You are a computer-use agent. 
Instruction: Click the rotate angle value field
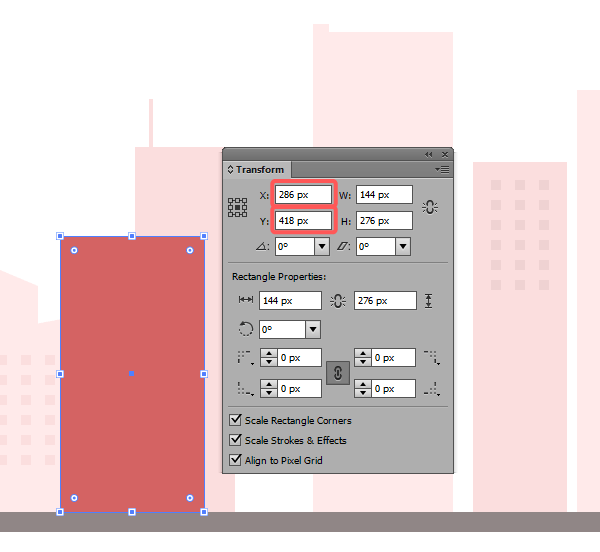pos(295,246)
